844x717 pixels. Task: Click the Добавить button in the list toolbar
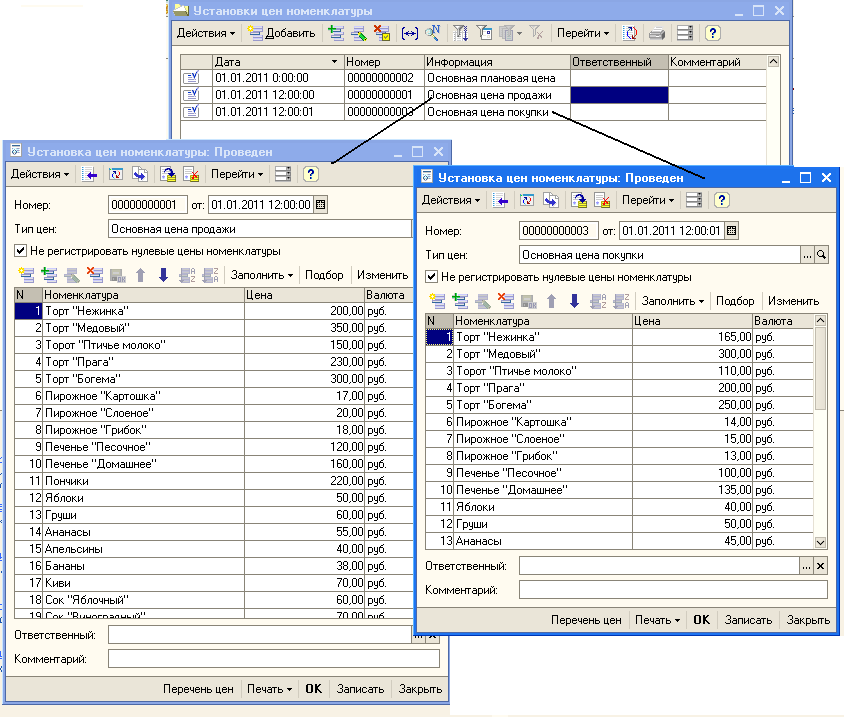point(282,33)
